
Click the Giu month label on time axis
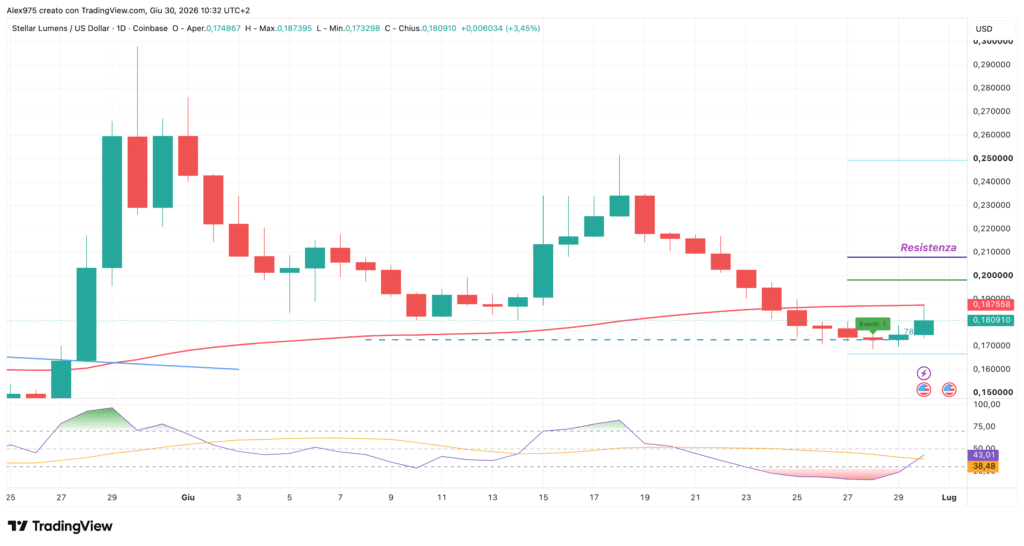[188, 498]
